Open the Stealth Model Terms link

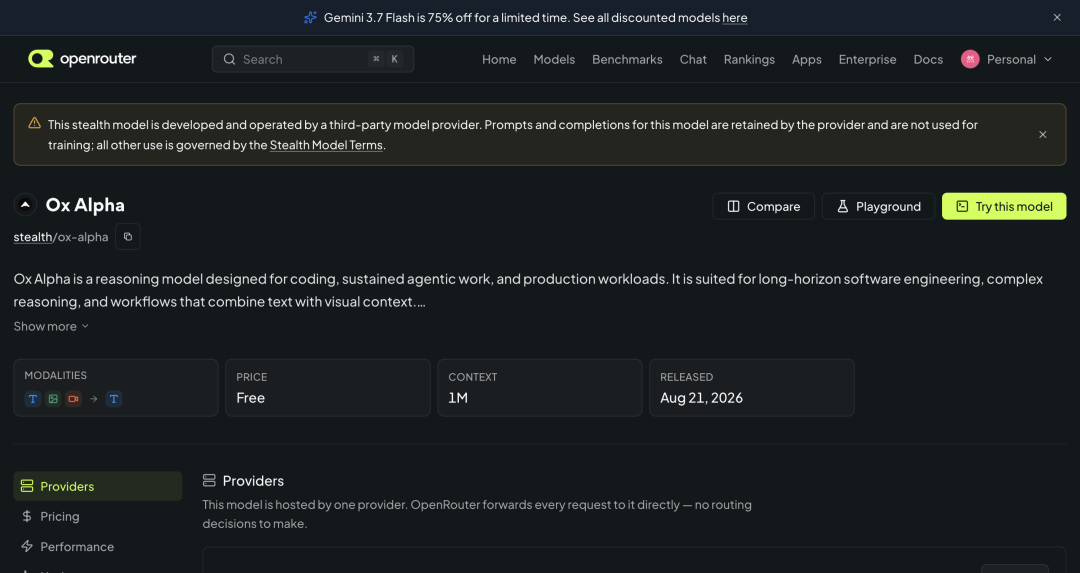326,145
